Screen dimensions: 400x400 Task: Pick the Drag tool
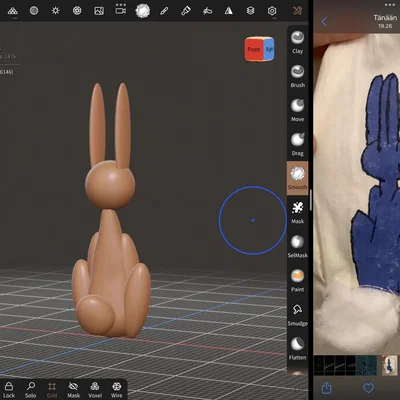[297, 144]
